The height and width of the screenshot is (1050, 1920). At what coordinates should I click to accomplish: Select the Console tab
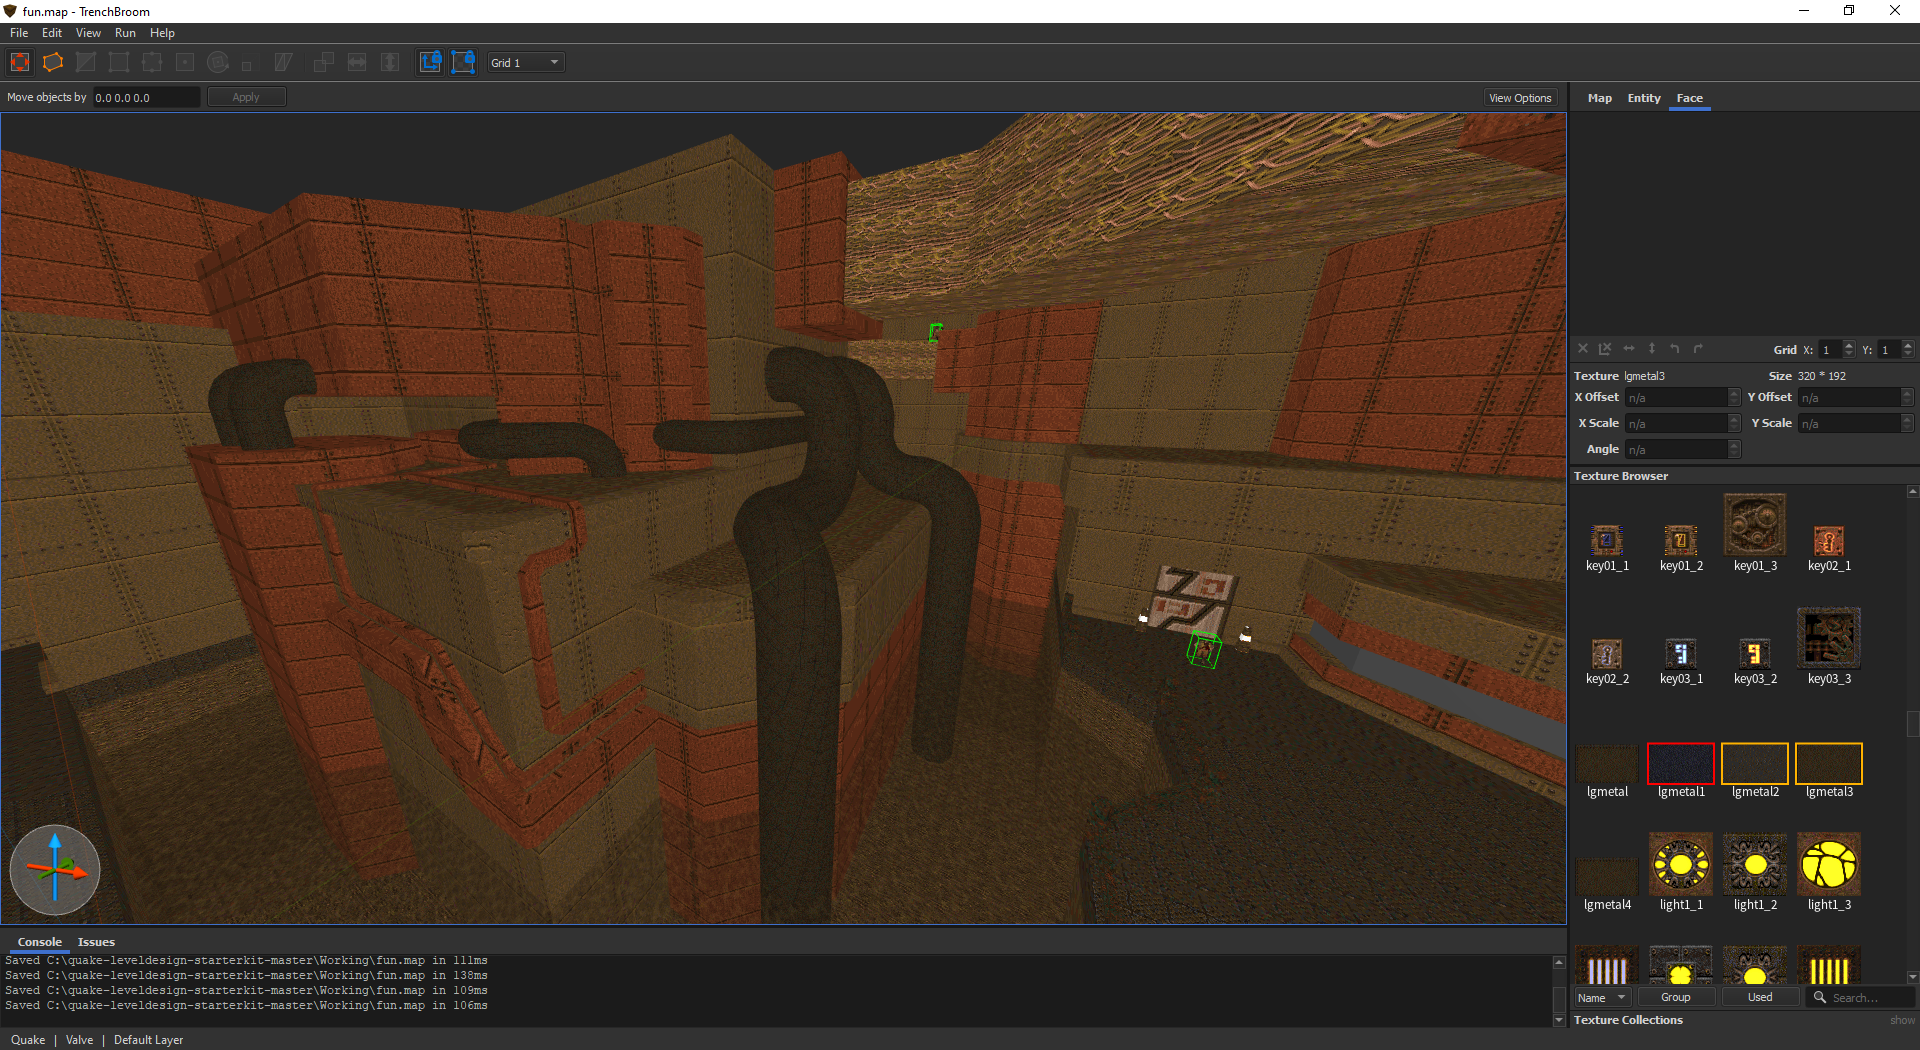click(x=40, y=942)
